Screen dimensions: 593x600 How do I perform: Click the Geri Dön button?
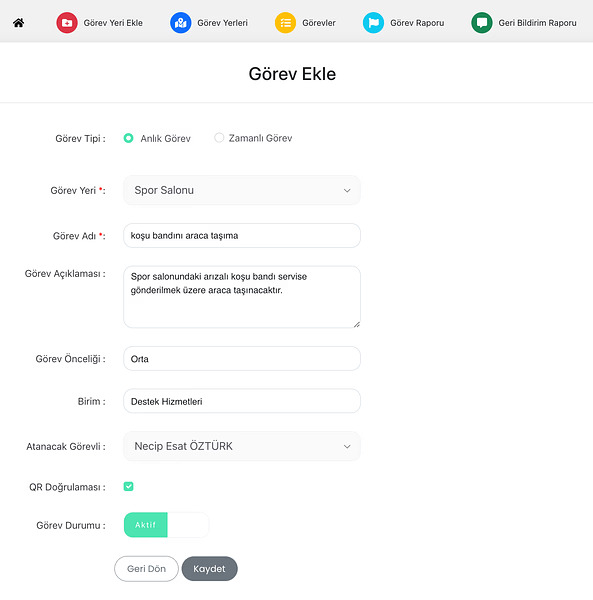pyautogui.click(x=146, y=569)
